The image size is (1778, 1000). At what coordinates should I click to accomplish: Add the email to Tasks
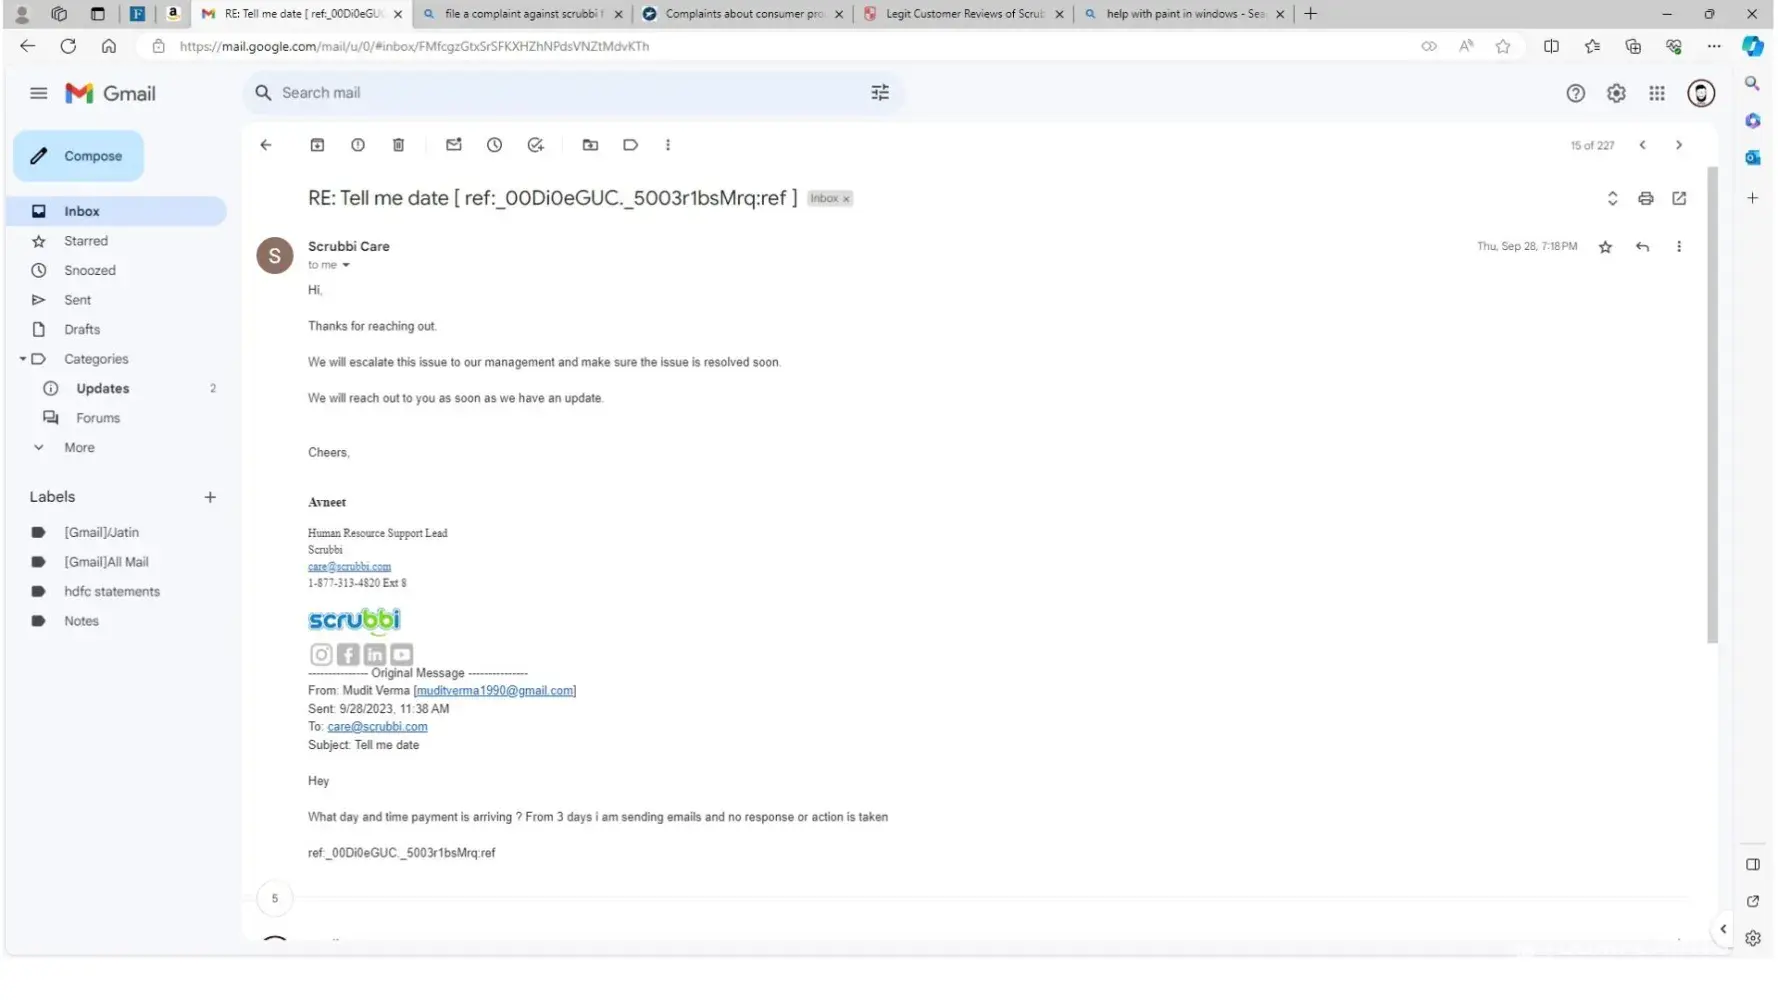point(536,145)
